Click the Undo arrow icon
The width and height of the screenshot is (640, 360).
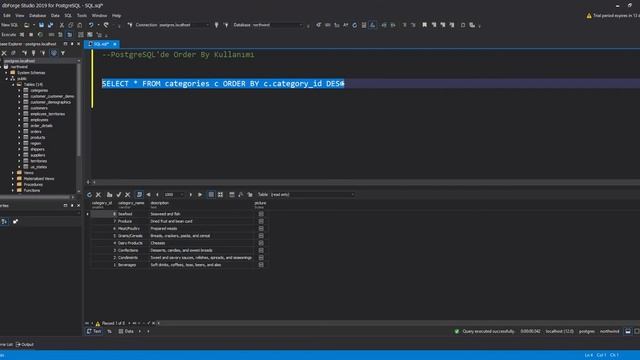pos(91,25)
